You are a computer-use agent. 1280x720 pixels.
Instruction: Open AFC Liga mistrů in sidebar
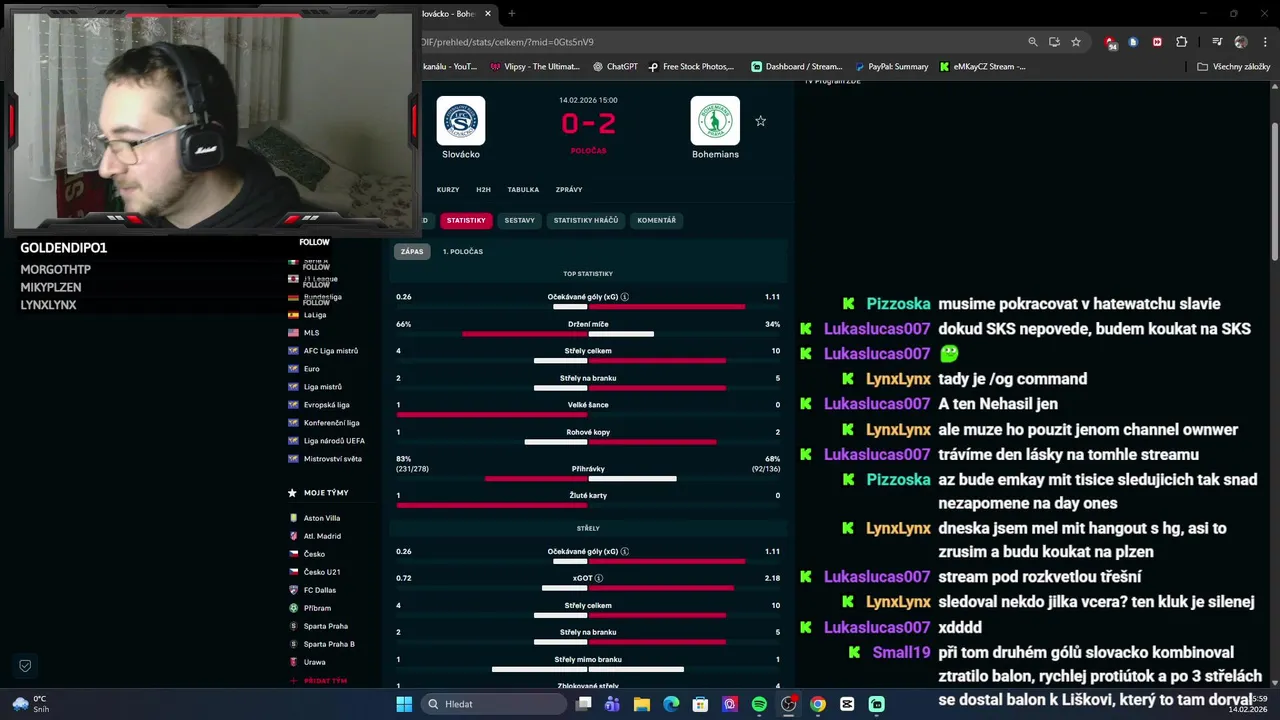(x=331, y=351)
